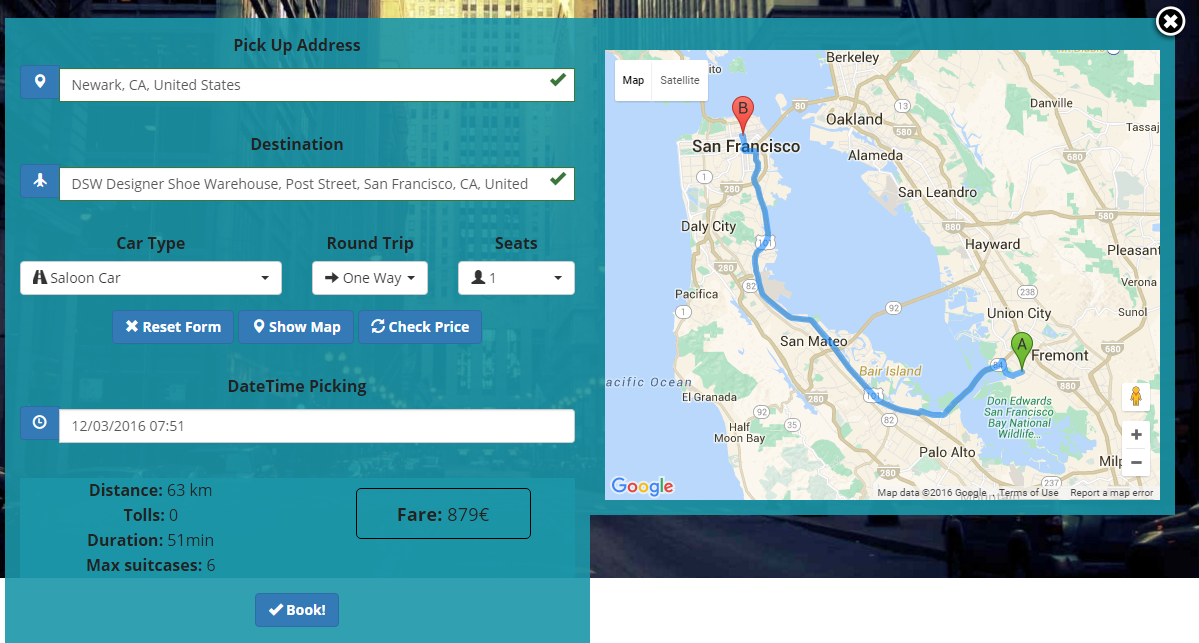This screenshot has height=643, width=1199.
Task: Click the Alameda label on map
Action: [876, 155]
